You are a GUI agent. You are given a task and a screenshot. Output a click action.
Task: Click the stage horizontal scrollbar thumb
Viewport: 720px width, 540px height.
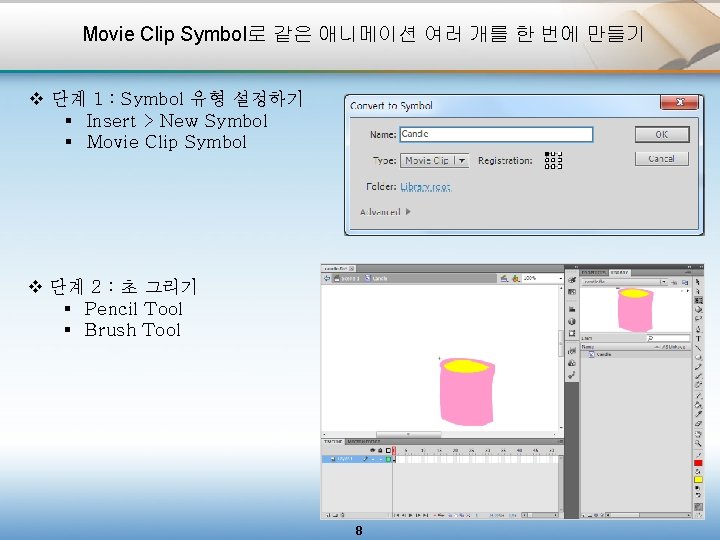409,434
